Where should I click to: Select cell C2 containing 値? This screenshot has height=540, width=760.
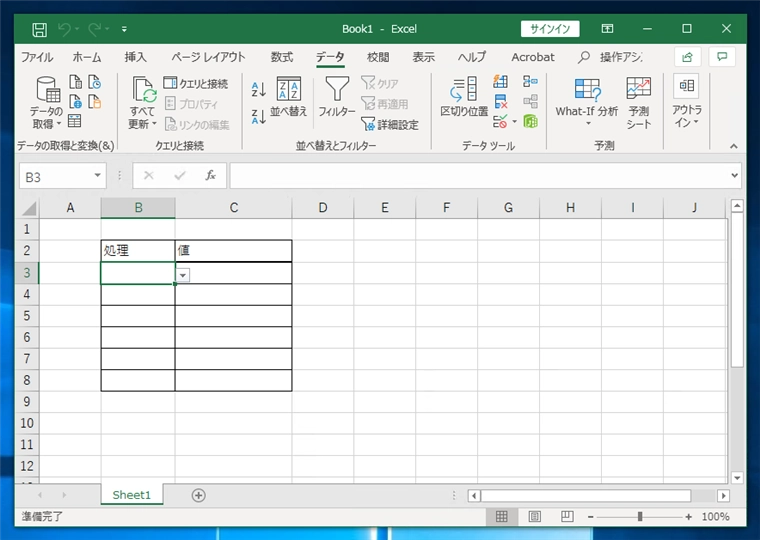tap(234, 251)
